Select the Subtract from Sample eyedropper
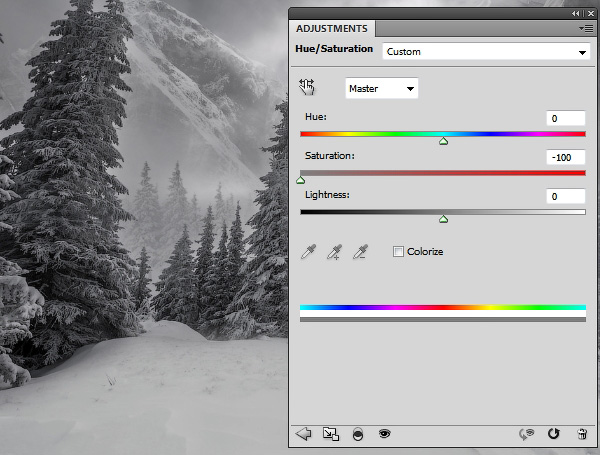 pos(360,251)
